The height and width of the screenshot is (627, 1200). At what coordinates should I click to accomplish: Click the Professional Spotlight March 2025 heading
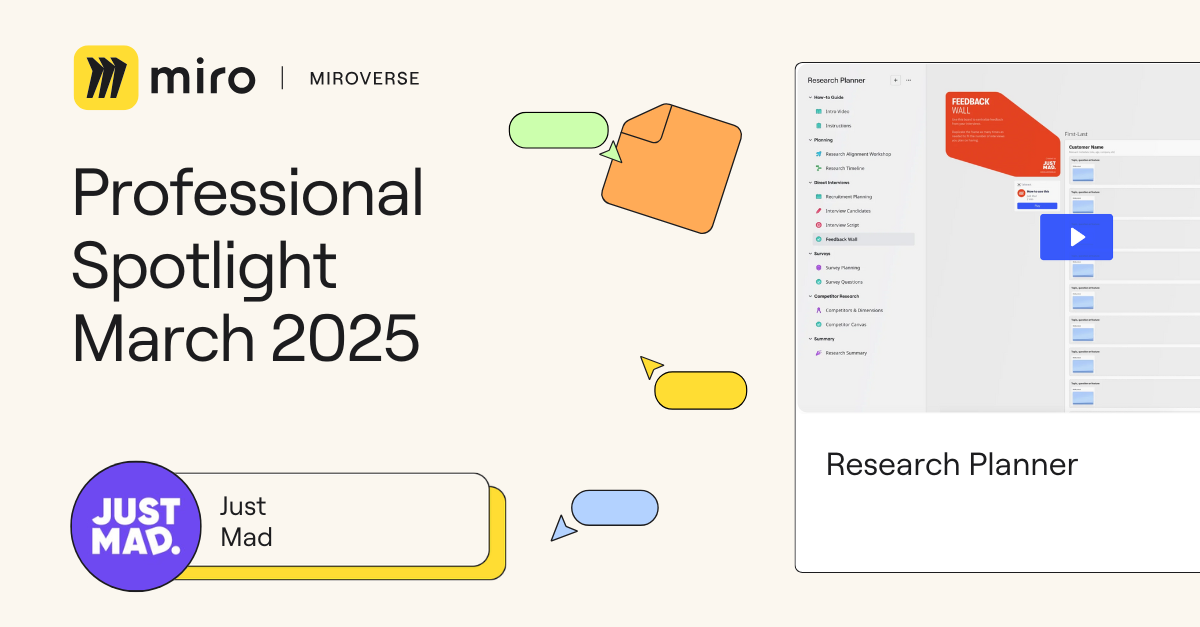[248, 265]
